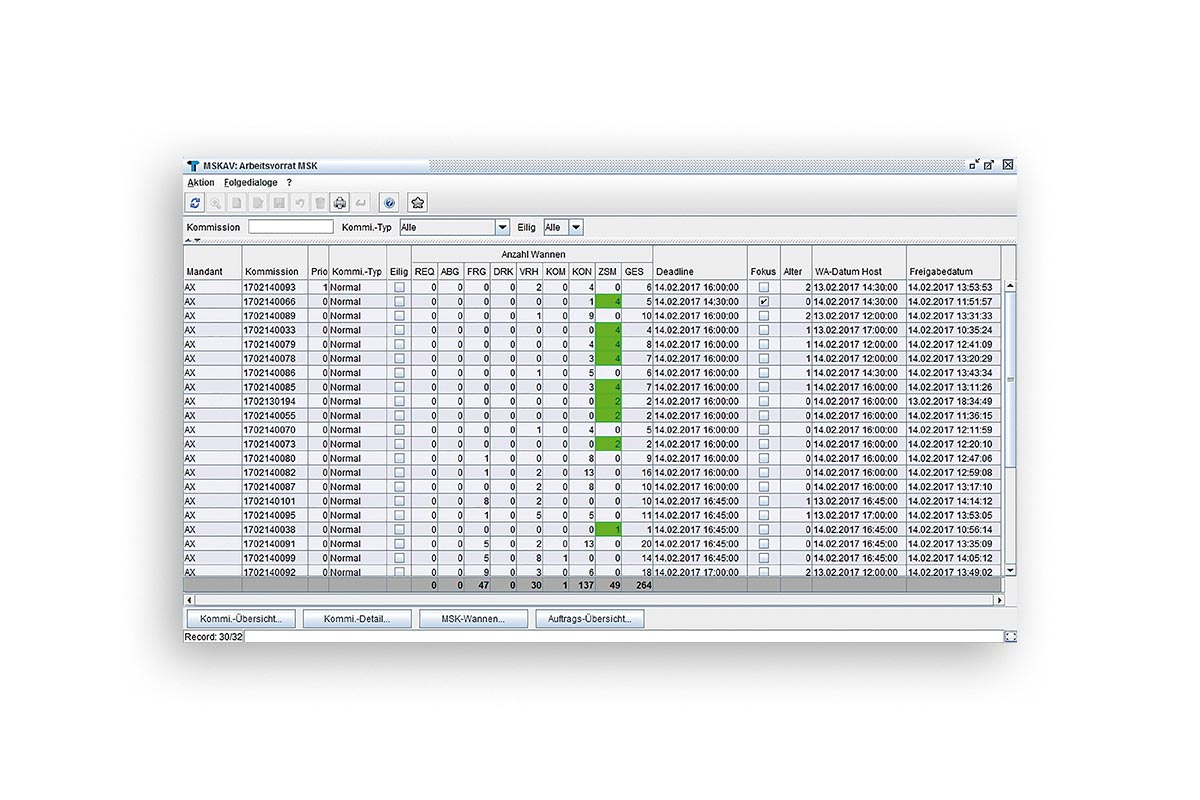1200x800 pixels.
Task: Check Fokus checkbox for Kommission 1702140101
Action: tap(763, 501)
